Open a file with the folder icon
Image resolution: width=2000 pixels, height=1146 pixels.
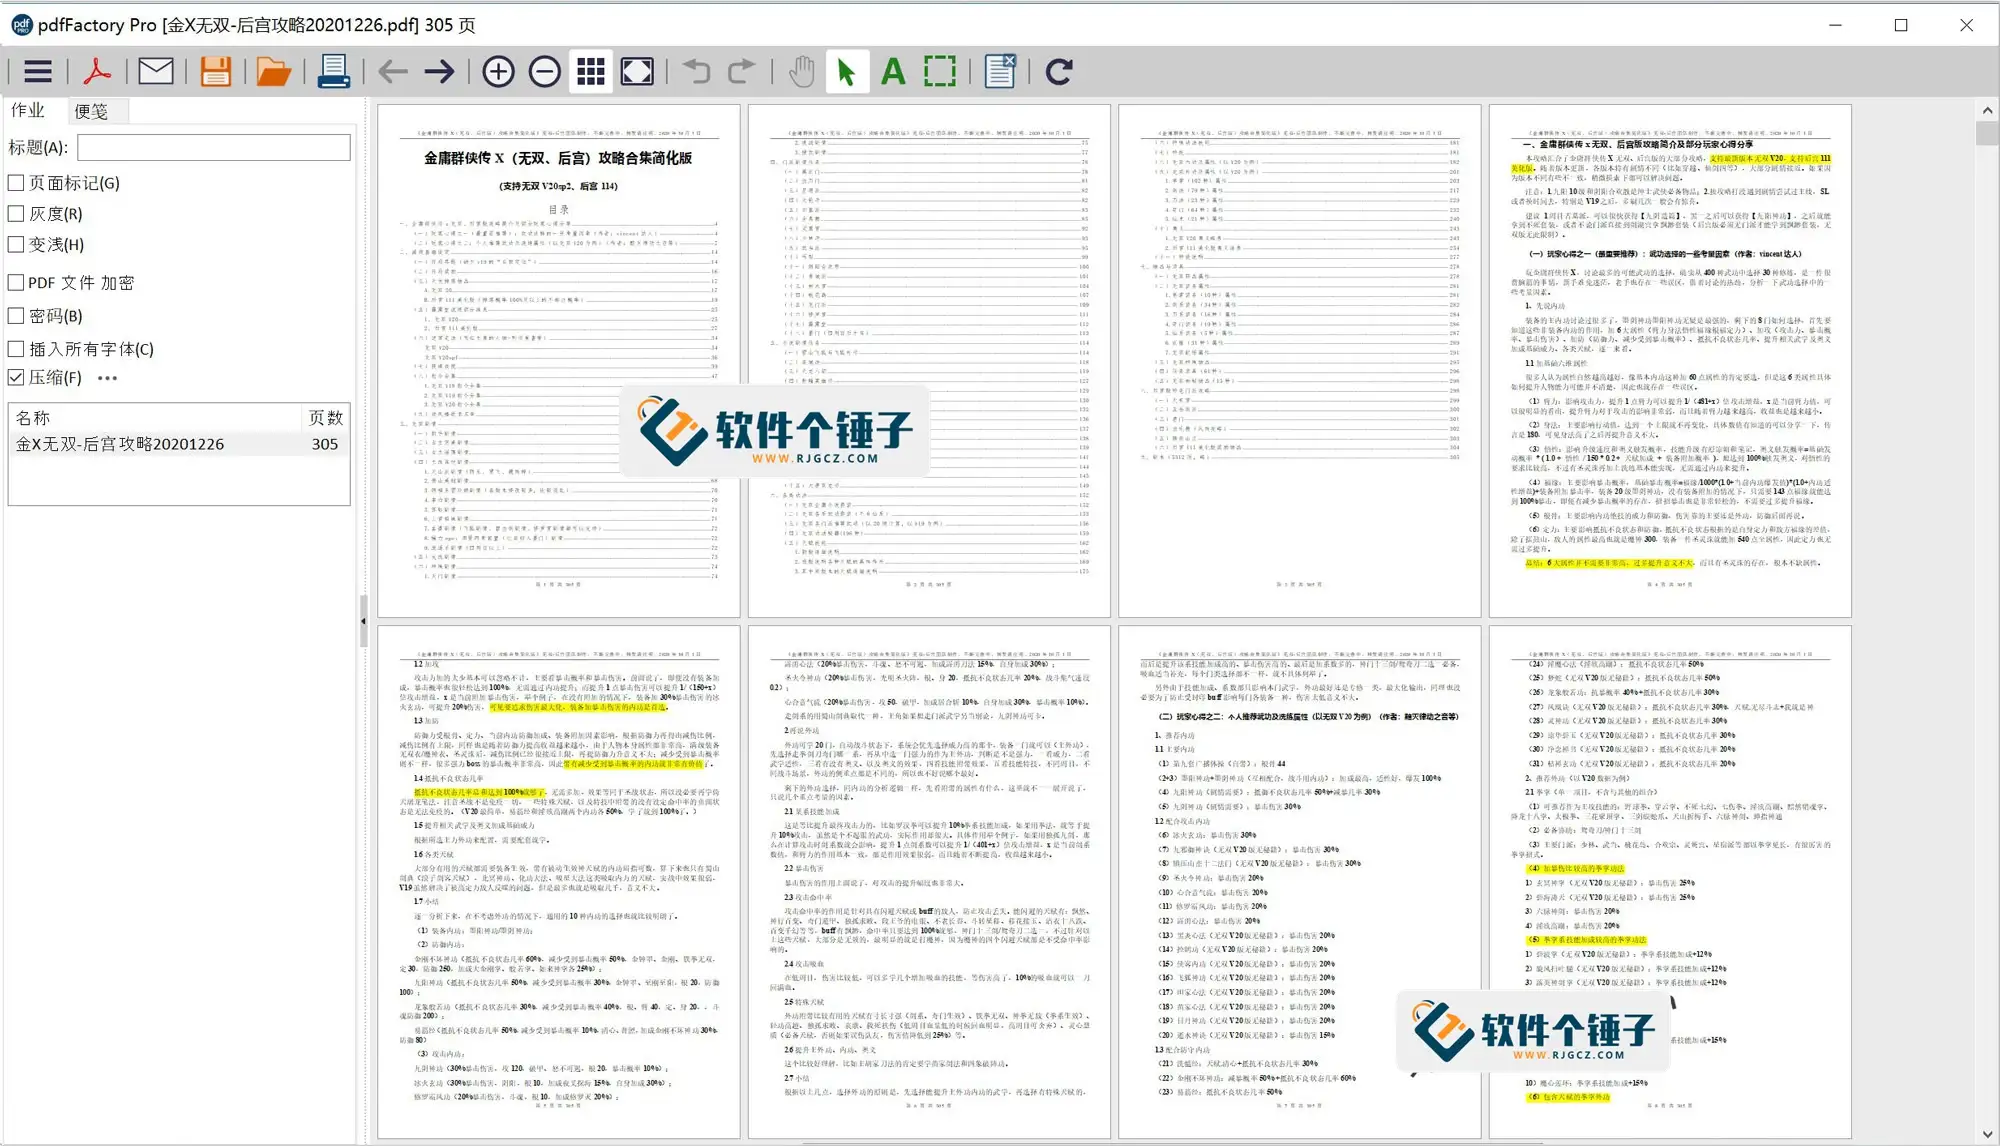pos(273,72)
